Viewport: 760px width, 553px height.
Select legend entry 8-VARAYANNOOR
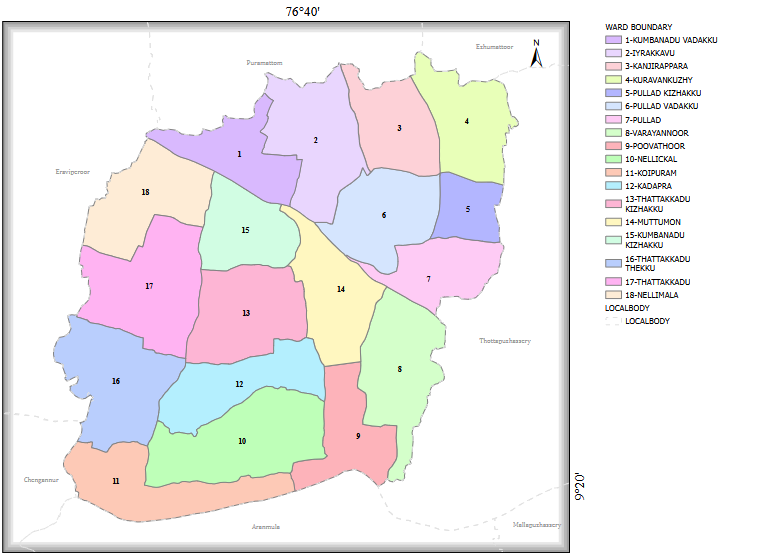[657, 133]
